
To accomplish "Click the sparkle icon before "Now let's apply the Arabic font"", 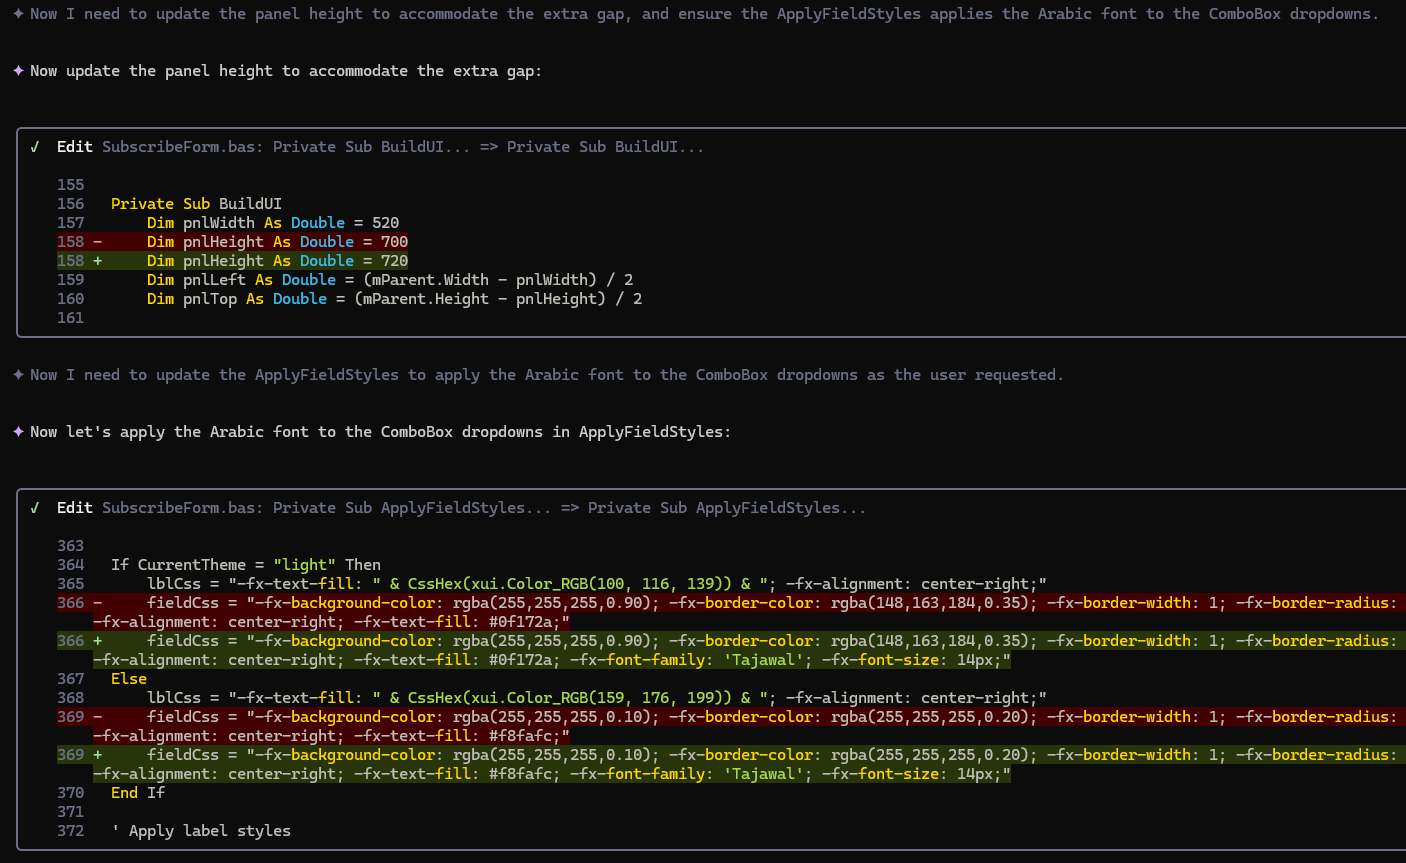I will coord(18,432).
